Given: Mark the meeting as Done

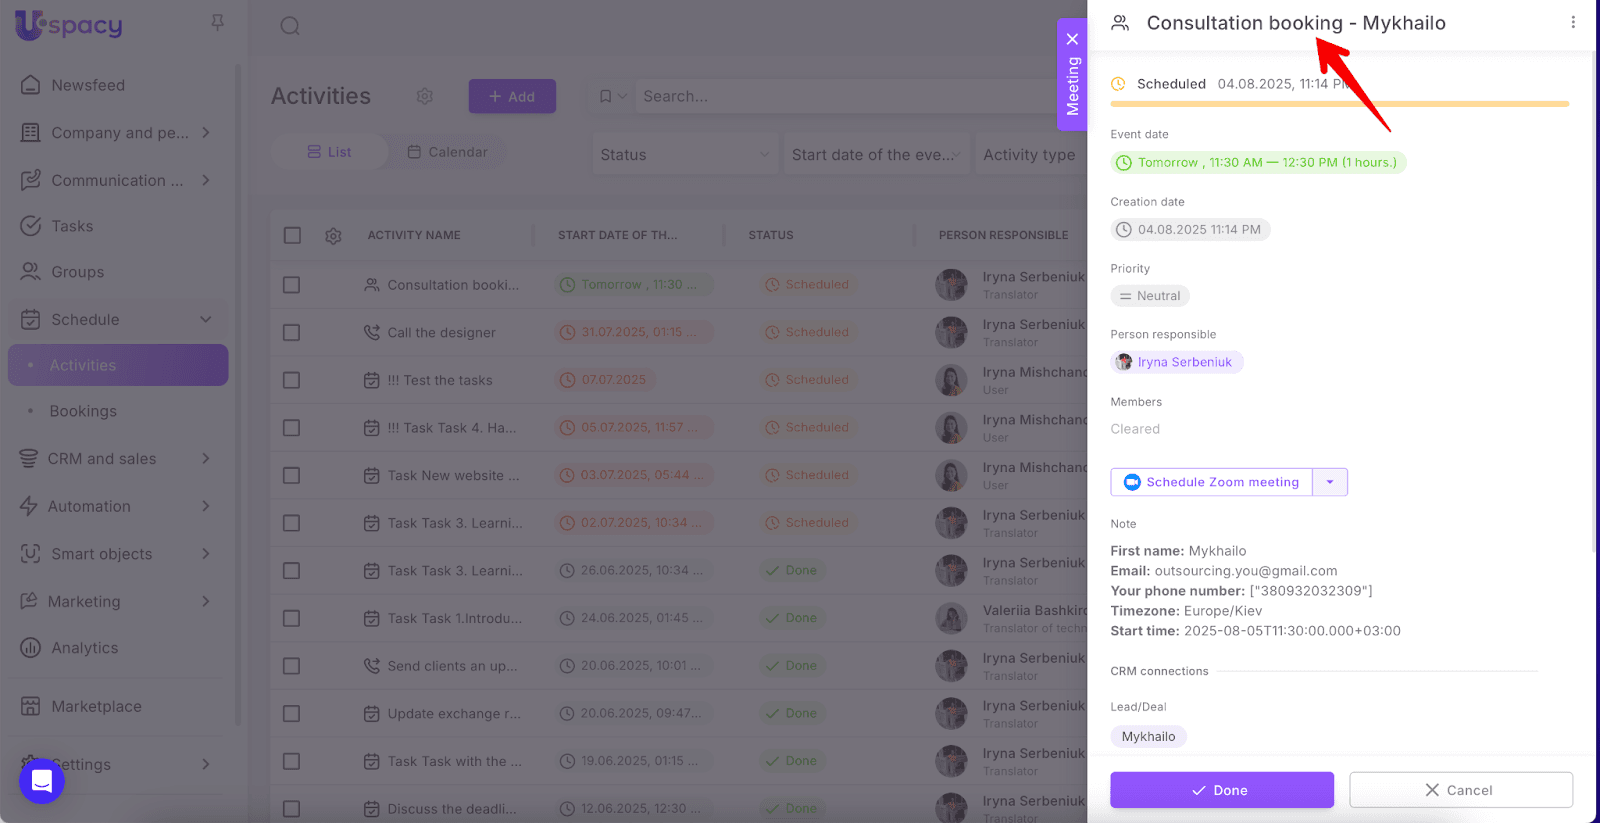Looking at the screenshot, I should click(1222, 790).
